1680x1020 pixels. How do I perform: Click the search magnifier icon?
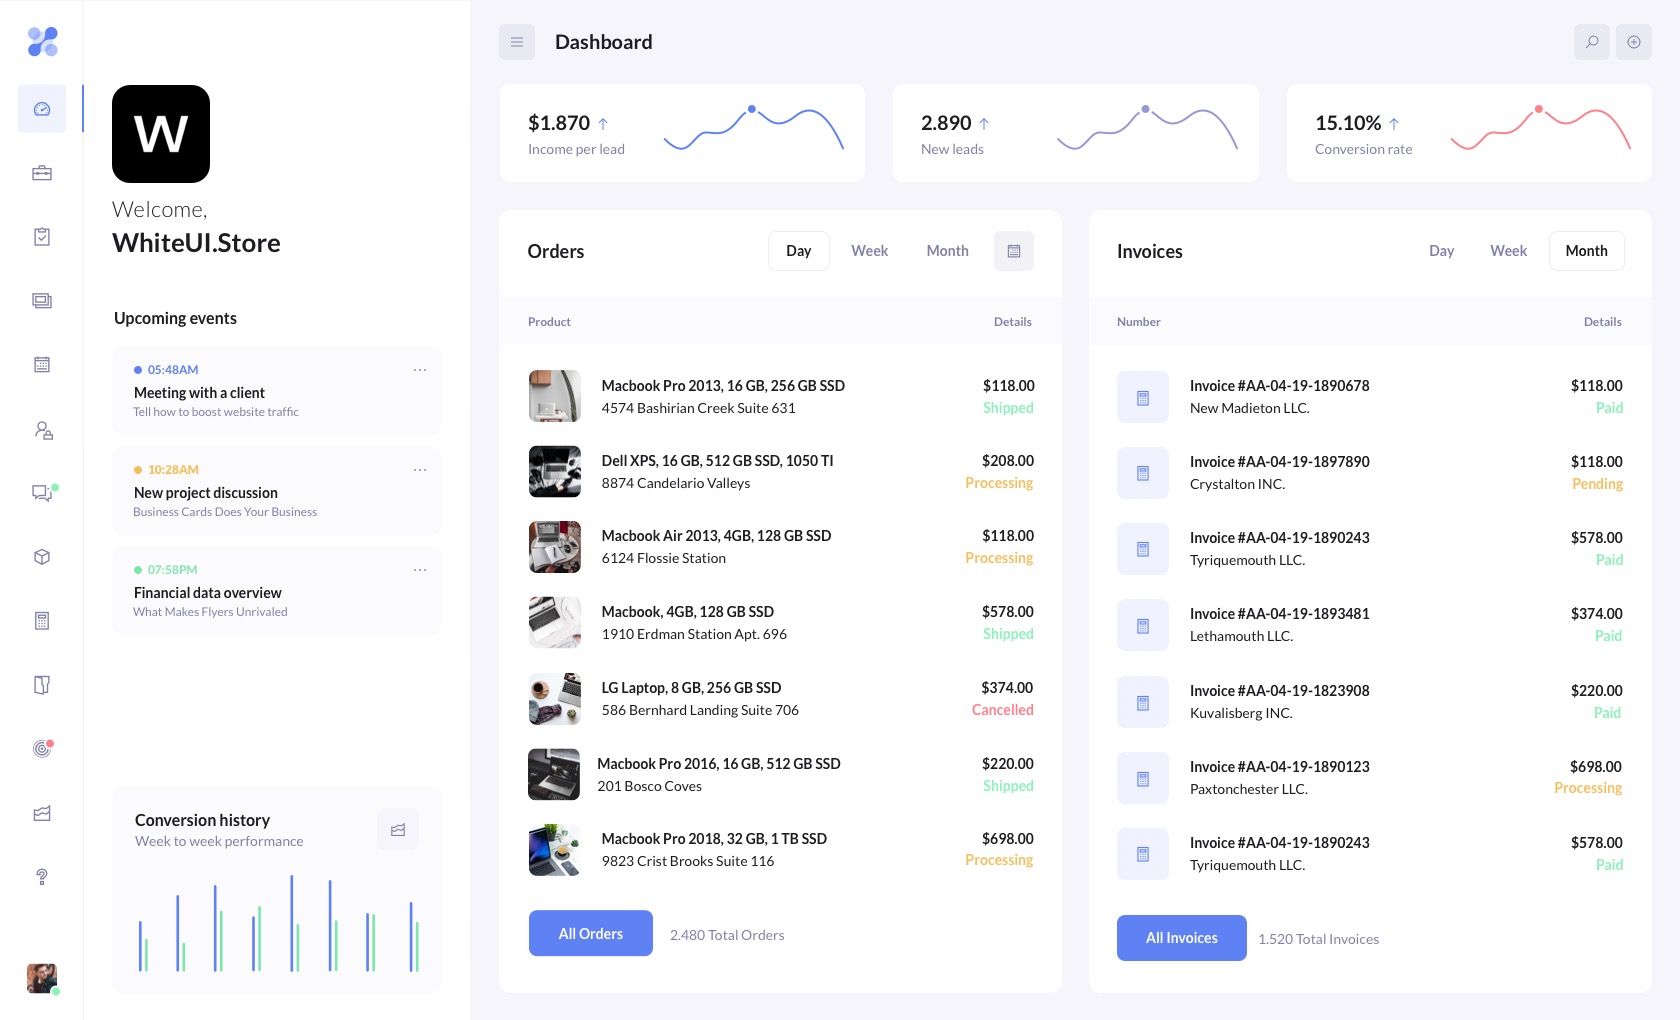(x=1592, y=42)
